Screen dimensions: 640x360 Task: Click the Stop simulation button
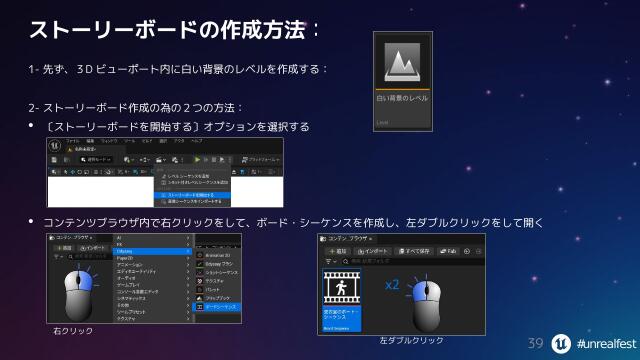coord(213,160)
